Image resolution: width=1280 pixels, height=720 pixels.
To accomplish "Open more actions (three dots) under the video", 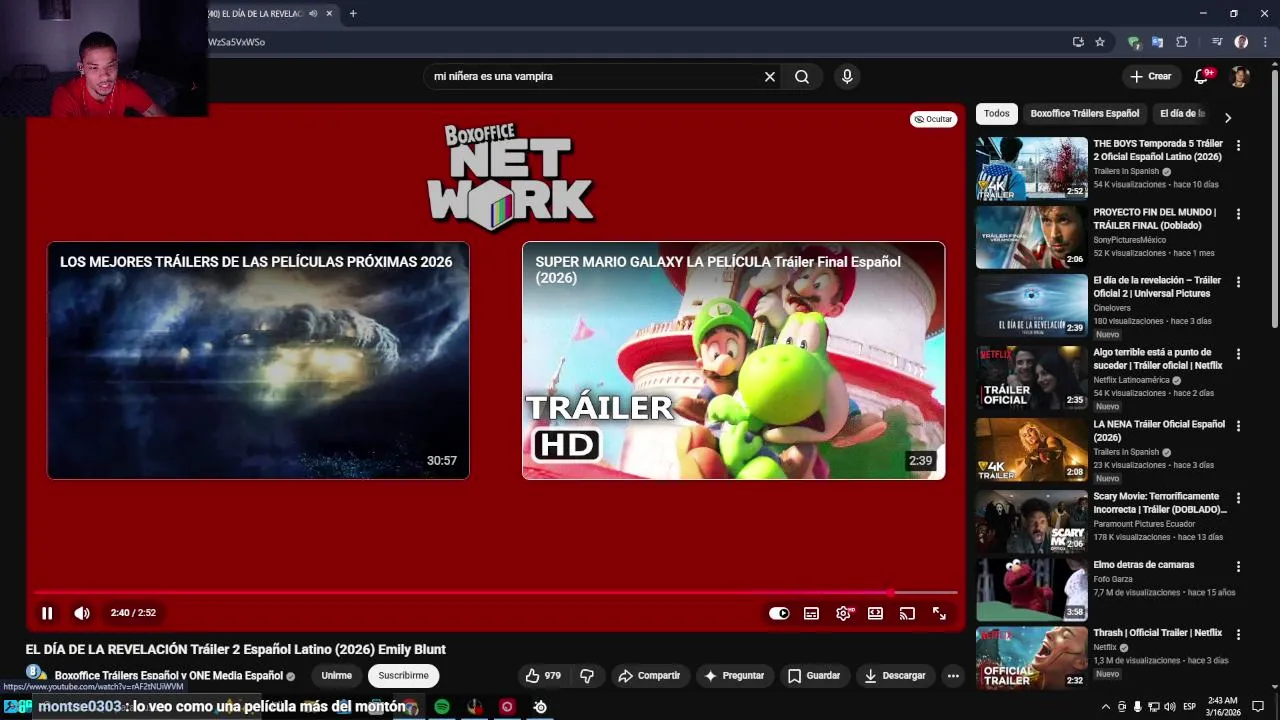I will 953,676.
